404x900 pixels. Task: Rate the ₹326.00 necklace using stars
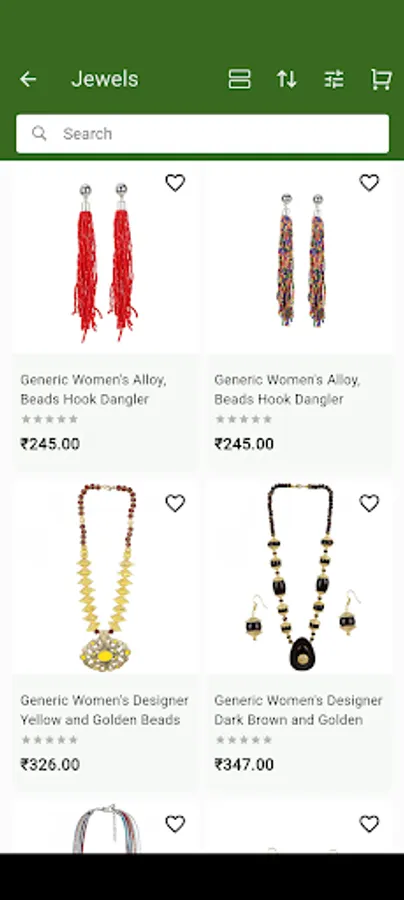pos(49,740)
